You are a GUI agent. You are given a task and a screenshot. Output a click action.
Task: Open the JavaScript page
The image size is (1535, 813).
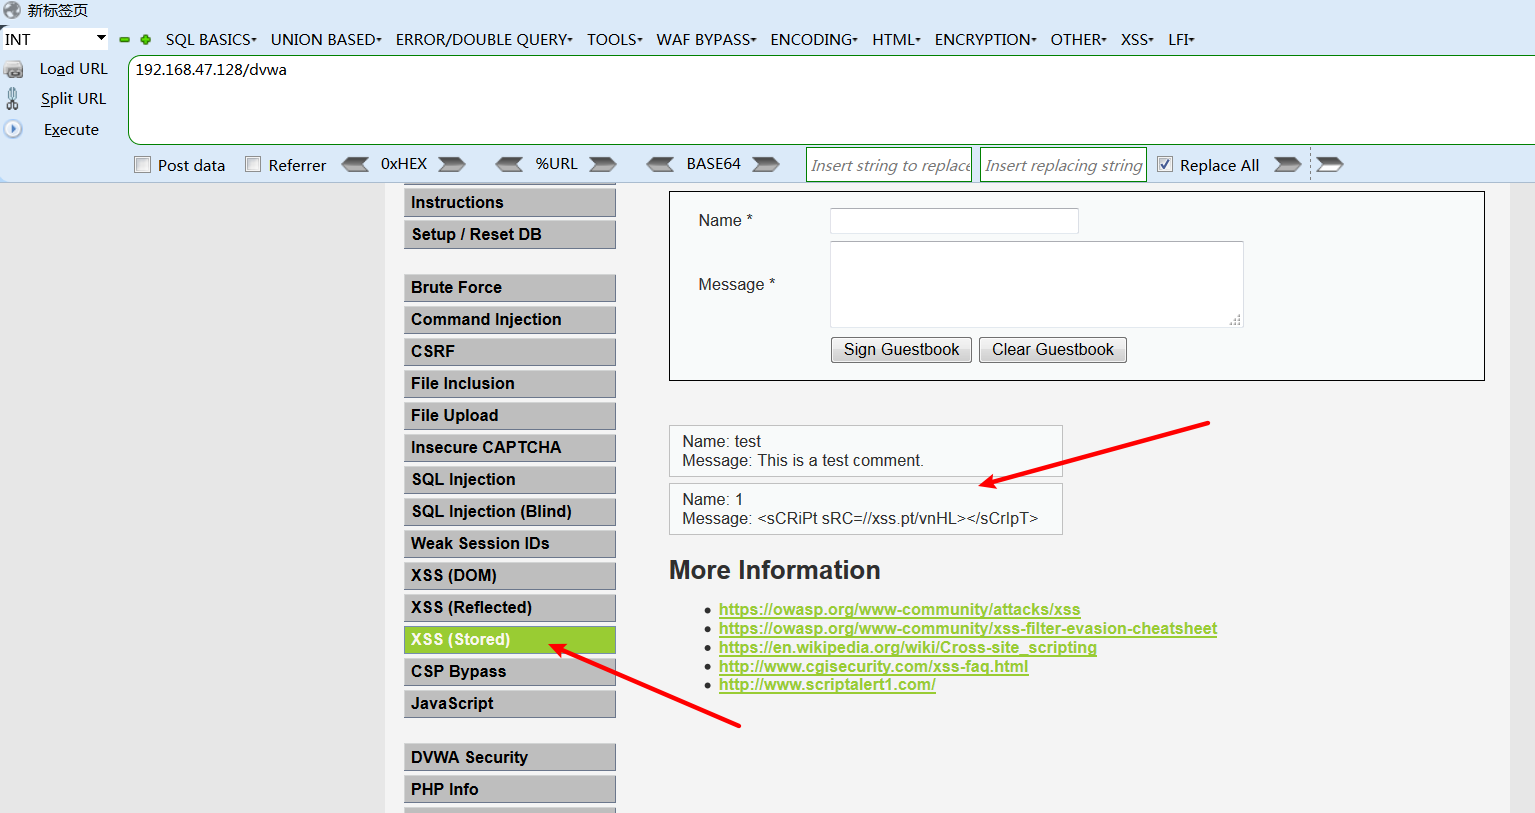pyautogui.click(x=510, y=703)
